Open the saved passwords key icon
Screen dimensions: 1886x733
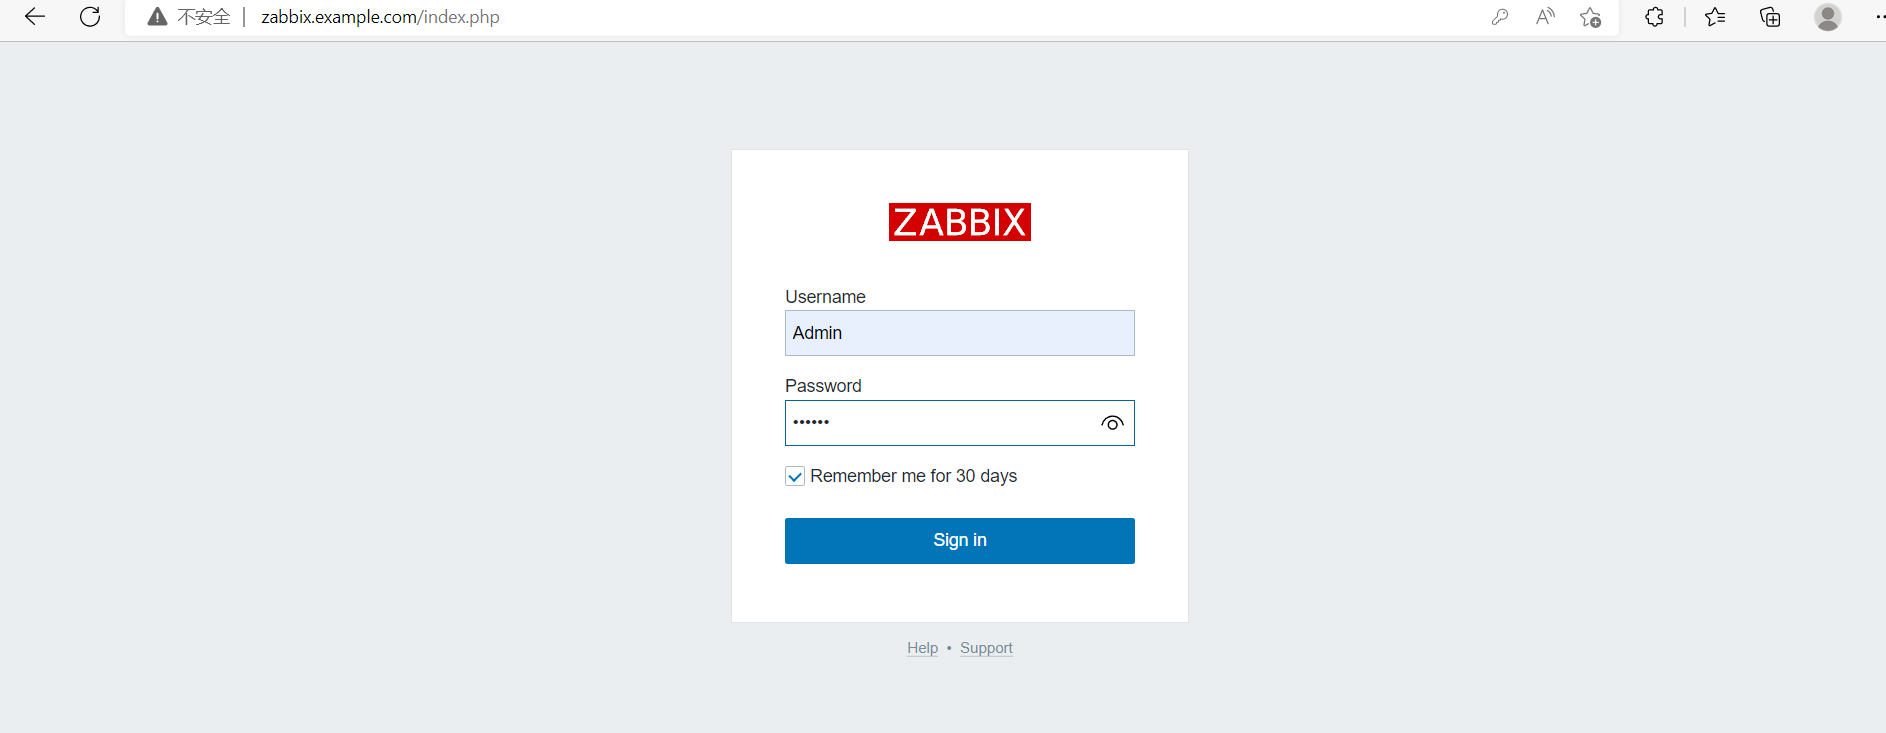[1499, 17]
